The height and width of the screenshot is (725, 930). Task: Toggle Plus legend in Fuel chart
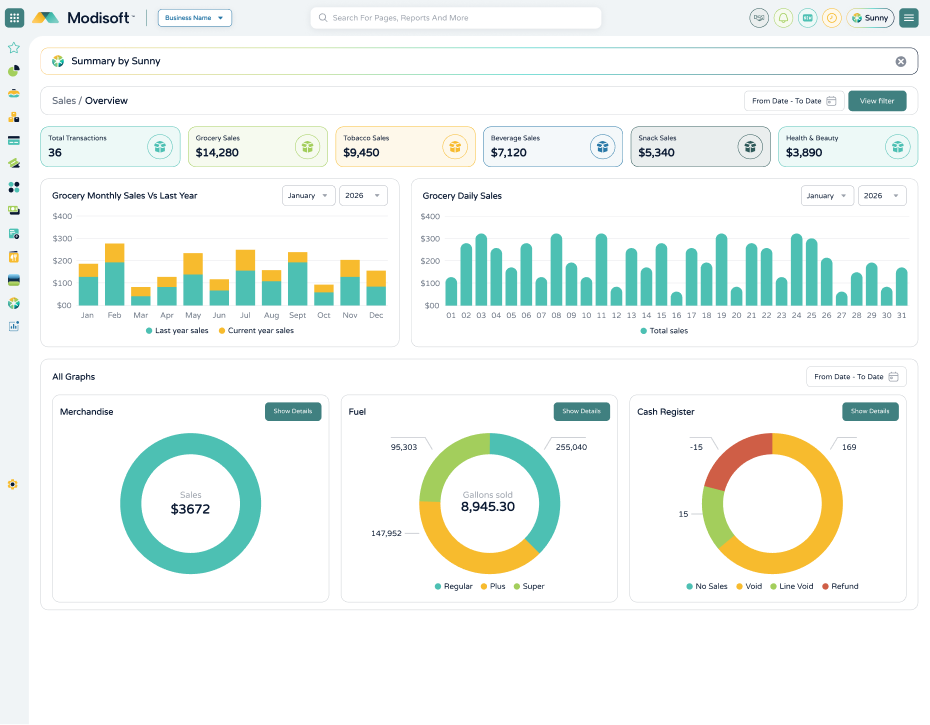[x=493, y=587]
